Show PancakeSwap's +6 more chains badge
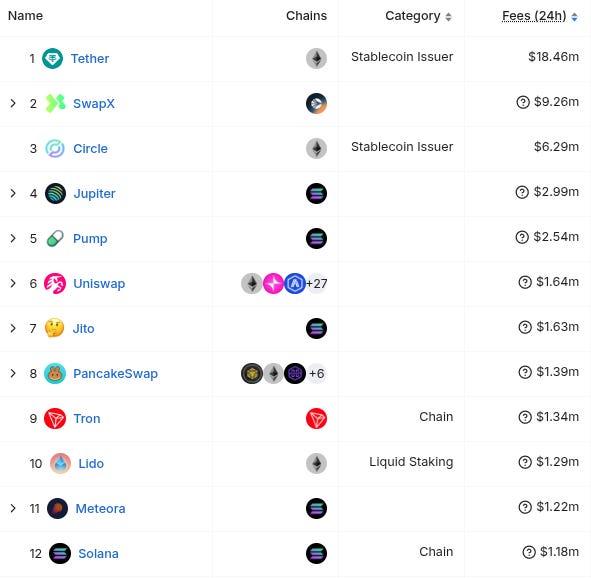Image resolution: width=591 pixels, height=578 pixels. click(x=316, y=373)
